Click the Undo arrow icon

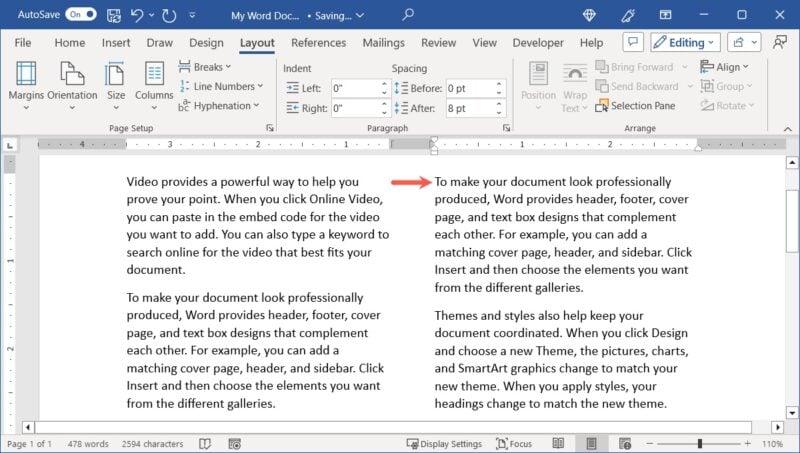tap(136, 15)
